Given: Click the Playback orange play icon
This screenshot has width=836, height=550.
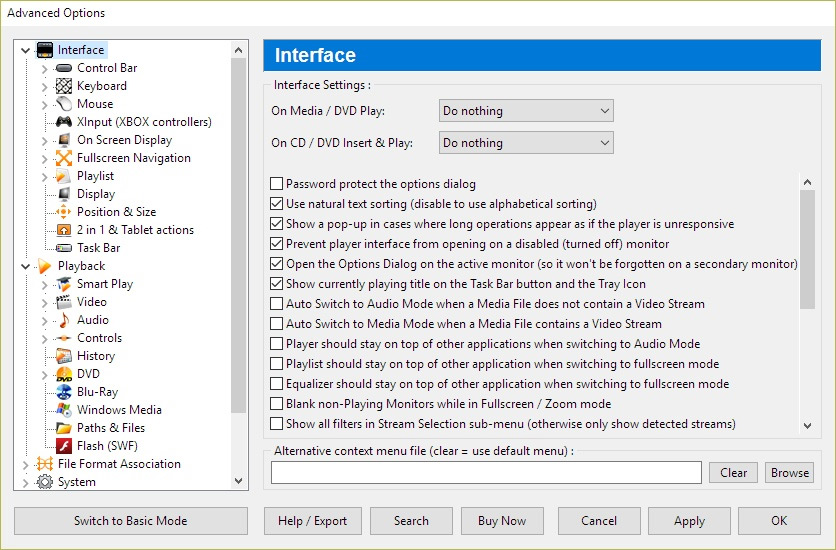Looking at the screenshot, I should tap(45, 266).
